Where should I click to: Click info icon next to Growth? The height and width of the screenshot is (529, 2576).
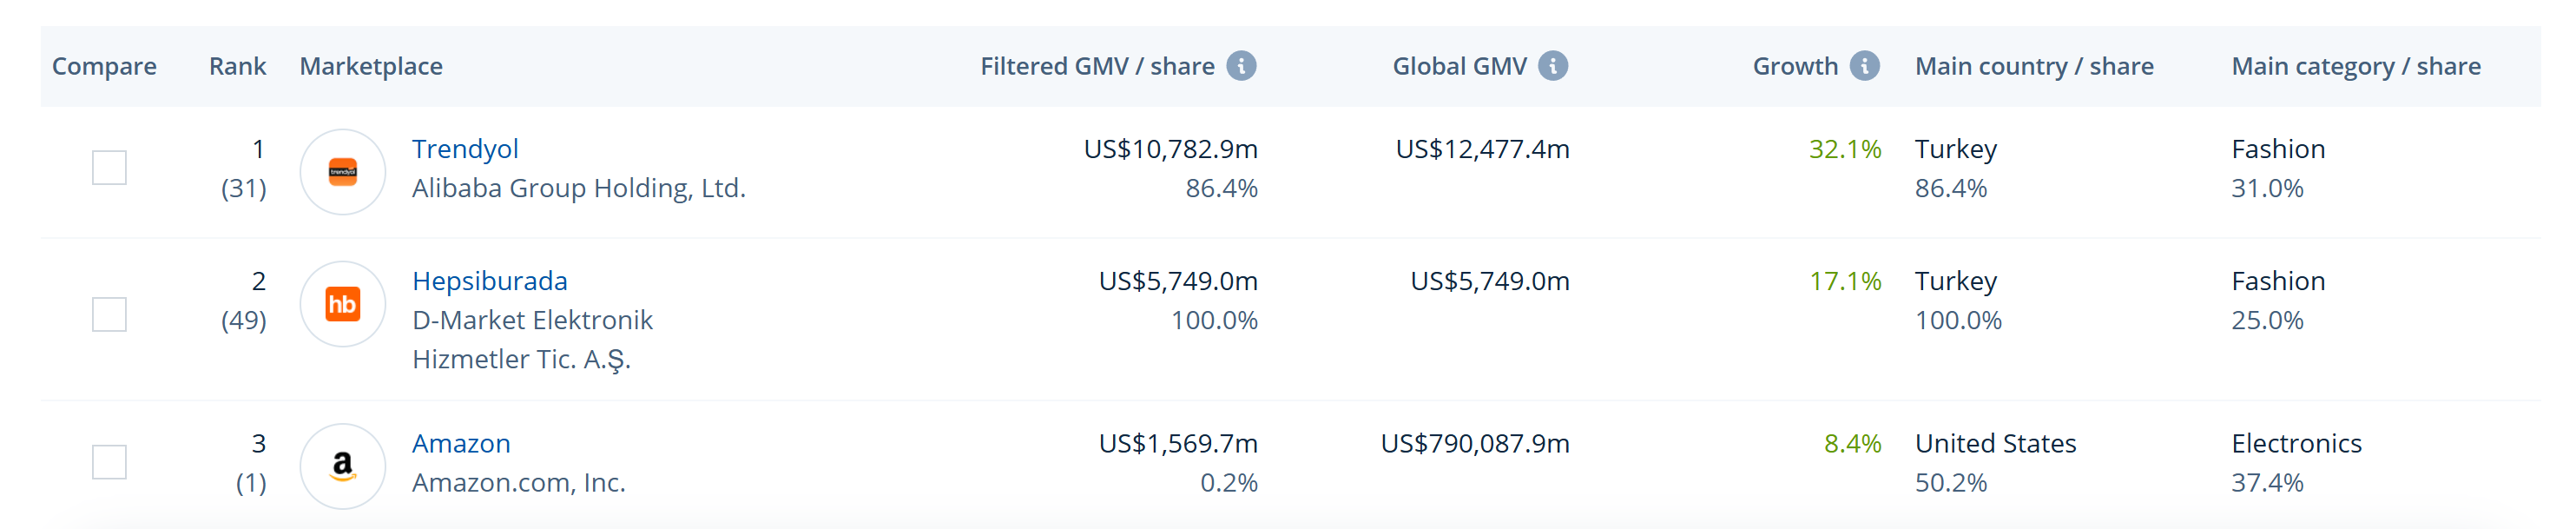(1864, 66)
